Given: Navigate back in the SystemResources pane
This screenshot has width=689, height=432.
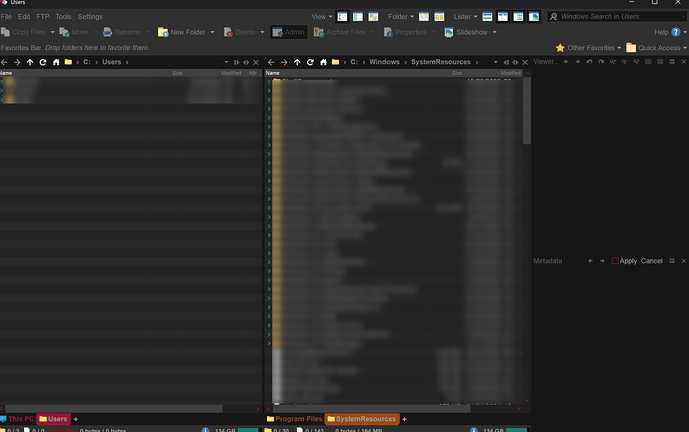Looking at the screenshot, I should pyautogui.click(x=271, y=63).
